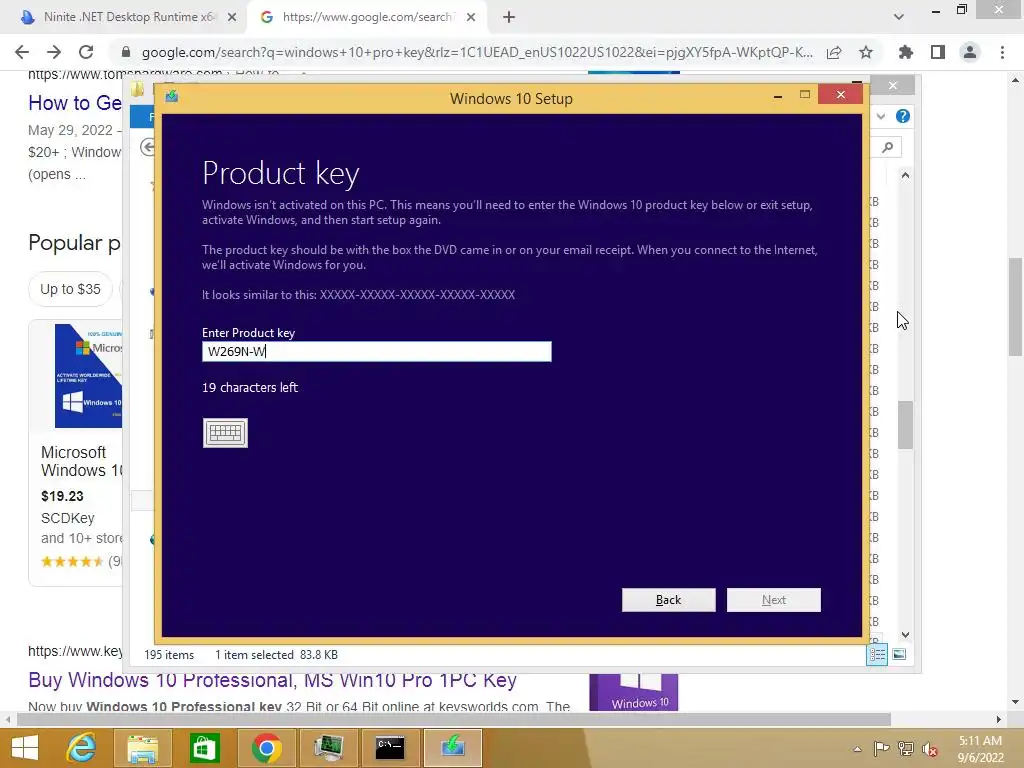
Task: Click the muted volume tray icon
Action: coord(930,748)
